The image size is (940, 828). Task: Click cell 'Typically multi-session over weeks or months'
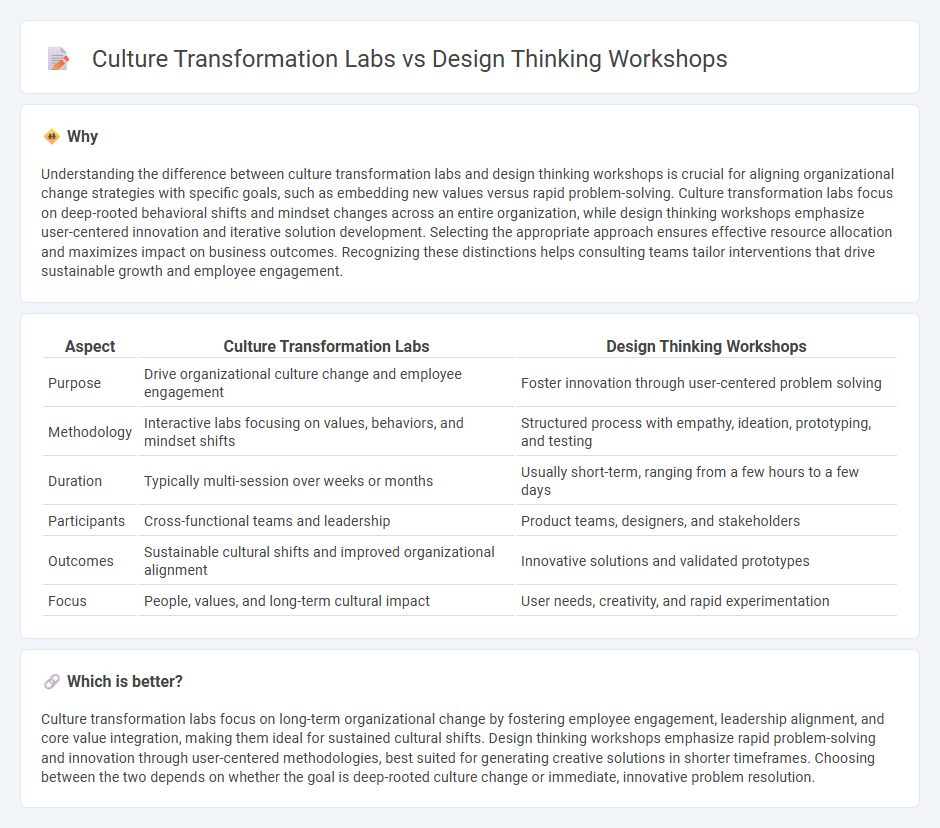(x=326, y=481)
